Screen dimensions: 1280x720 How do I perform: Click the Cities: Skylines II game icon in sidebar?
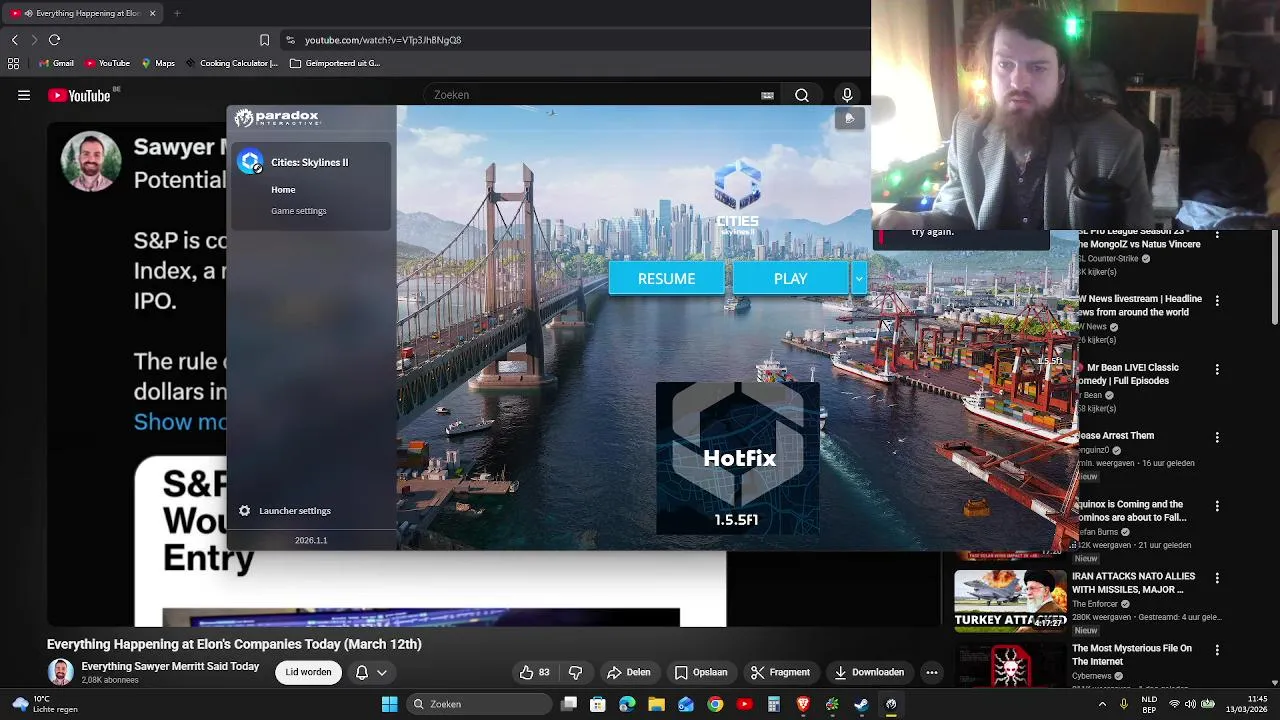point(250,162)
